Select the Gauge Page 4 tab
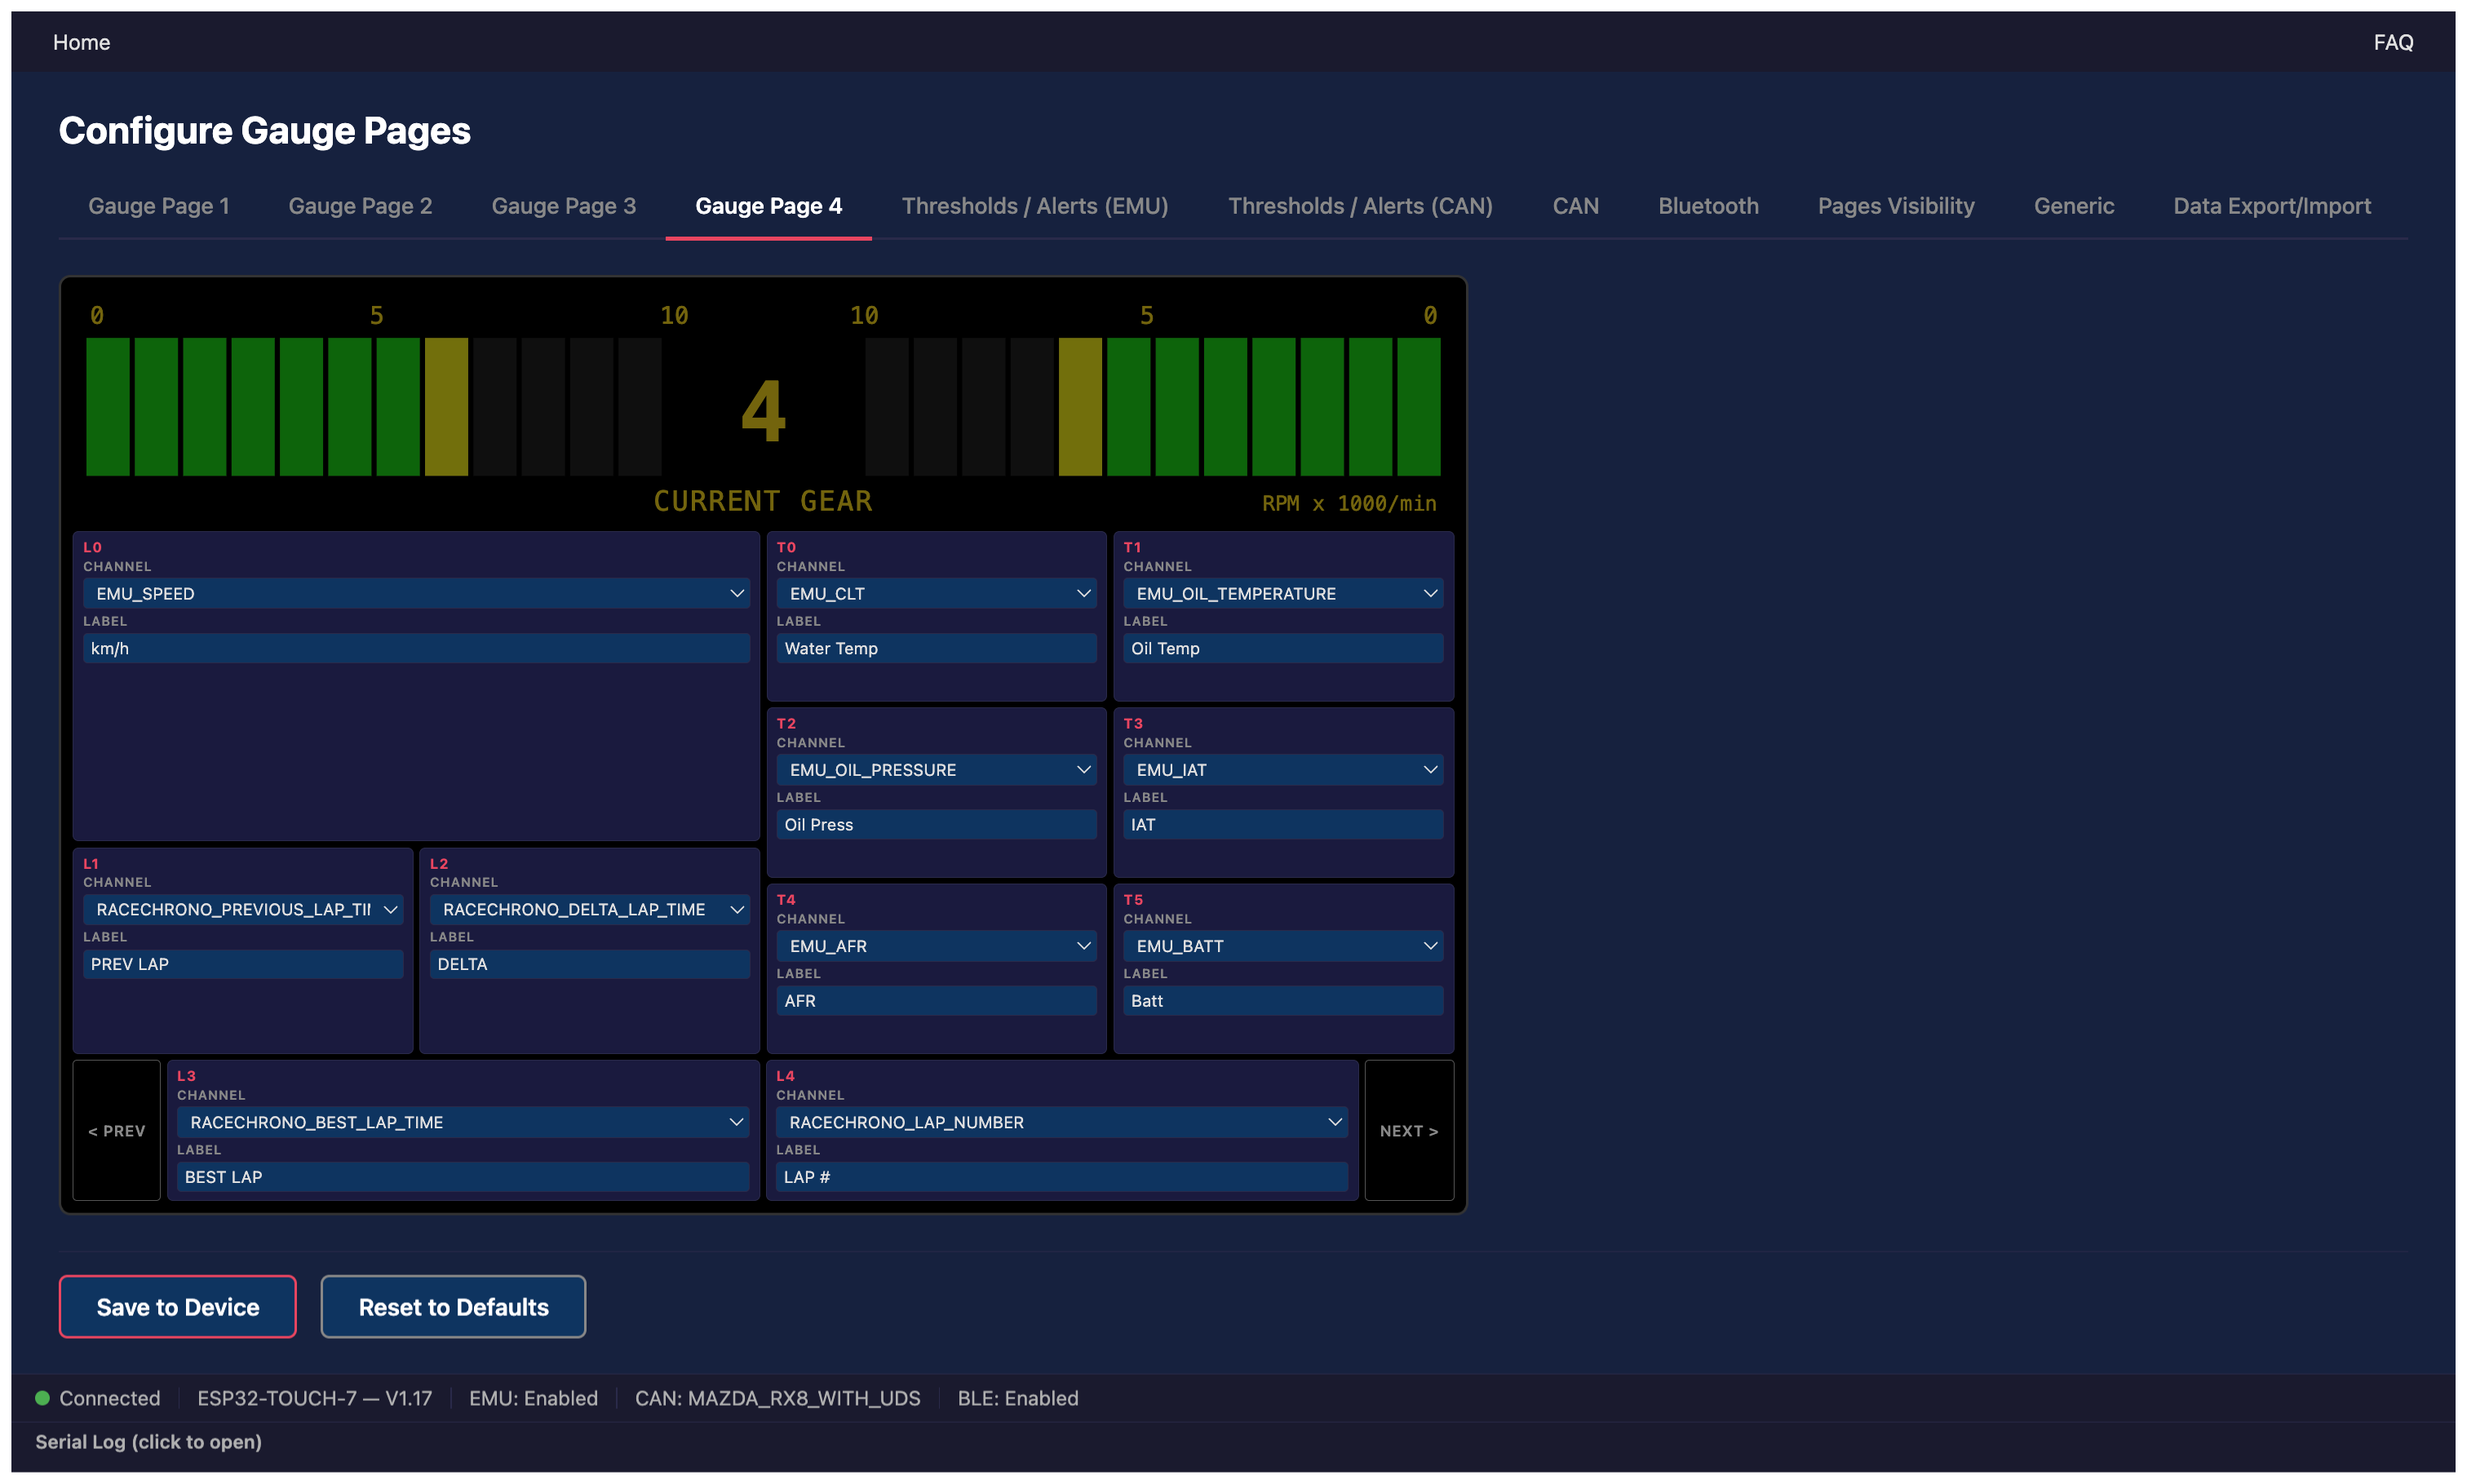This screenshot has height=1484, width=2467. point(768,206)
